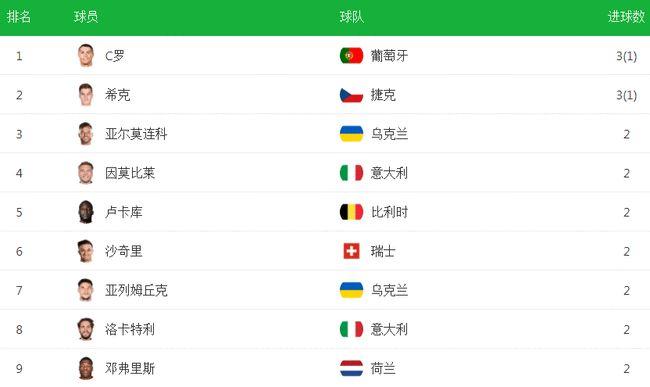Viewport: 650px width, 387px height.
Task: Click the Portugal flag icon
Action: click(351, 56)
